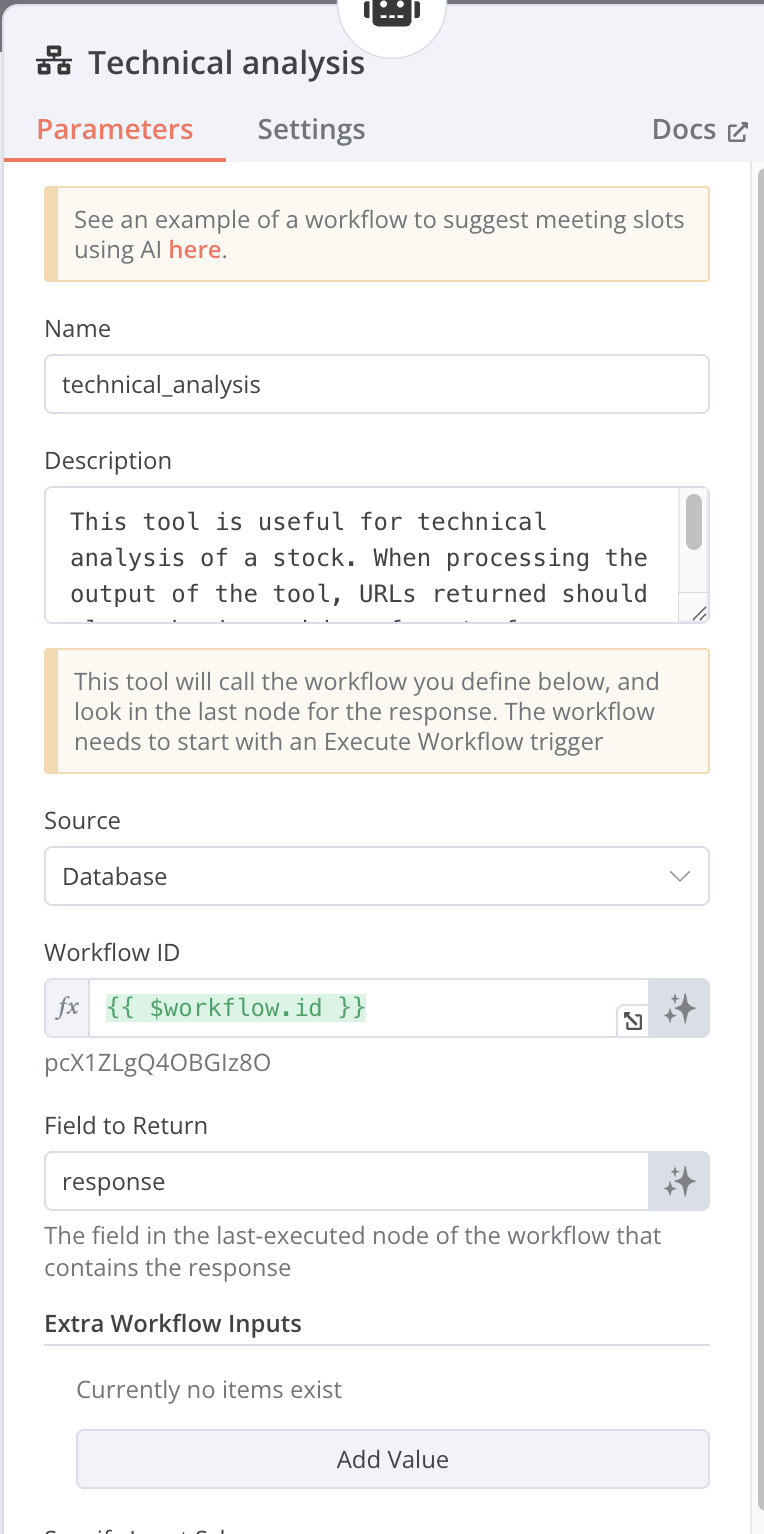Click the Description box resize handle
The width and height of the screenshot is (764, 1534).
(x=699, y=613)
